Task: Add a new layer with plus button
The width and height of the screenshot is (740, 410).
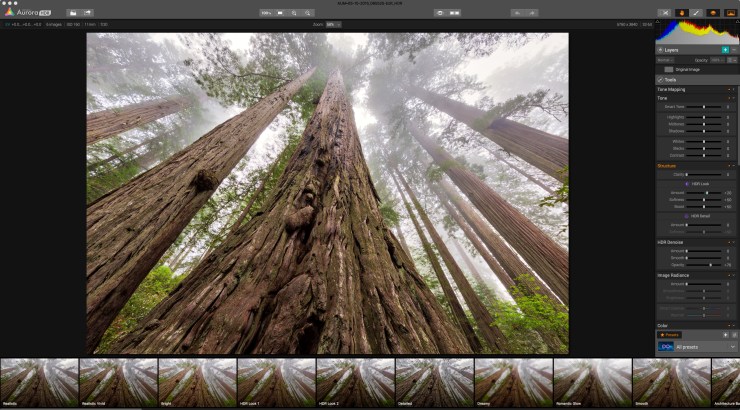Action: point(725,50)
